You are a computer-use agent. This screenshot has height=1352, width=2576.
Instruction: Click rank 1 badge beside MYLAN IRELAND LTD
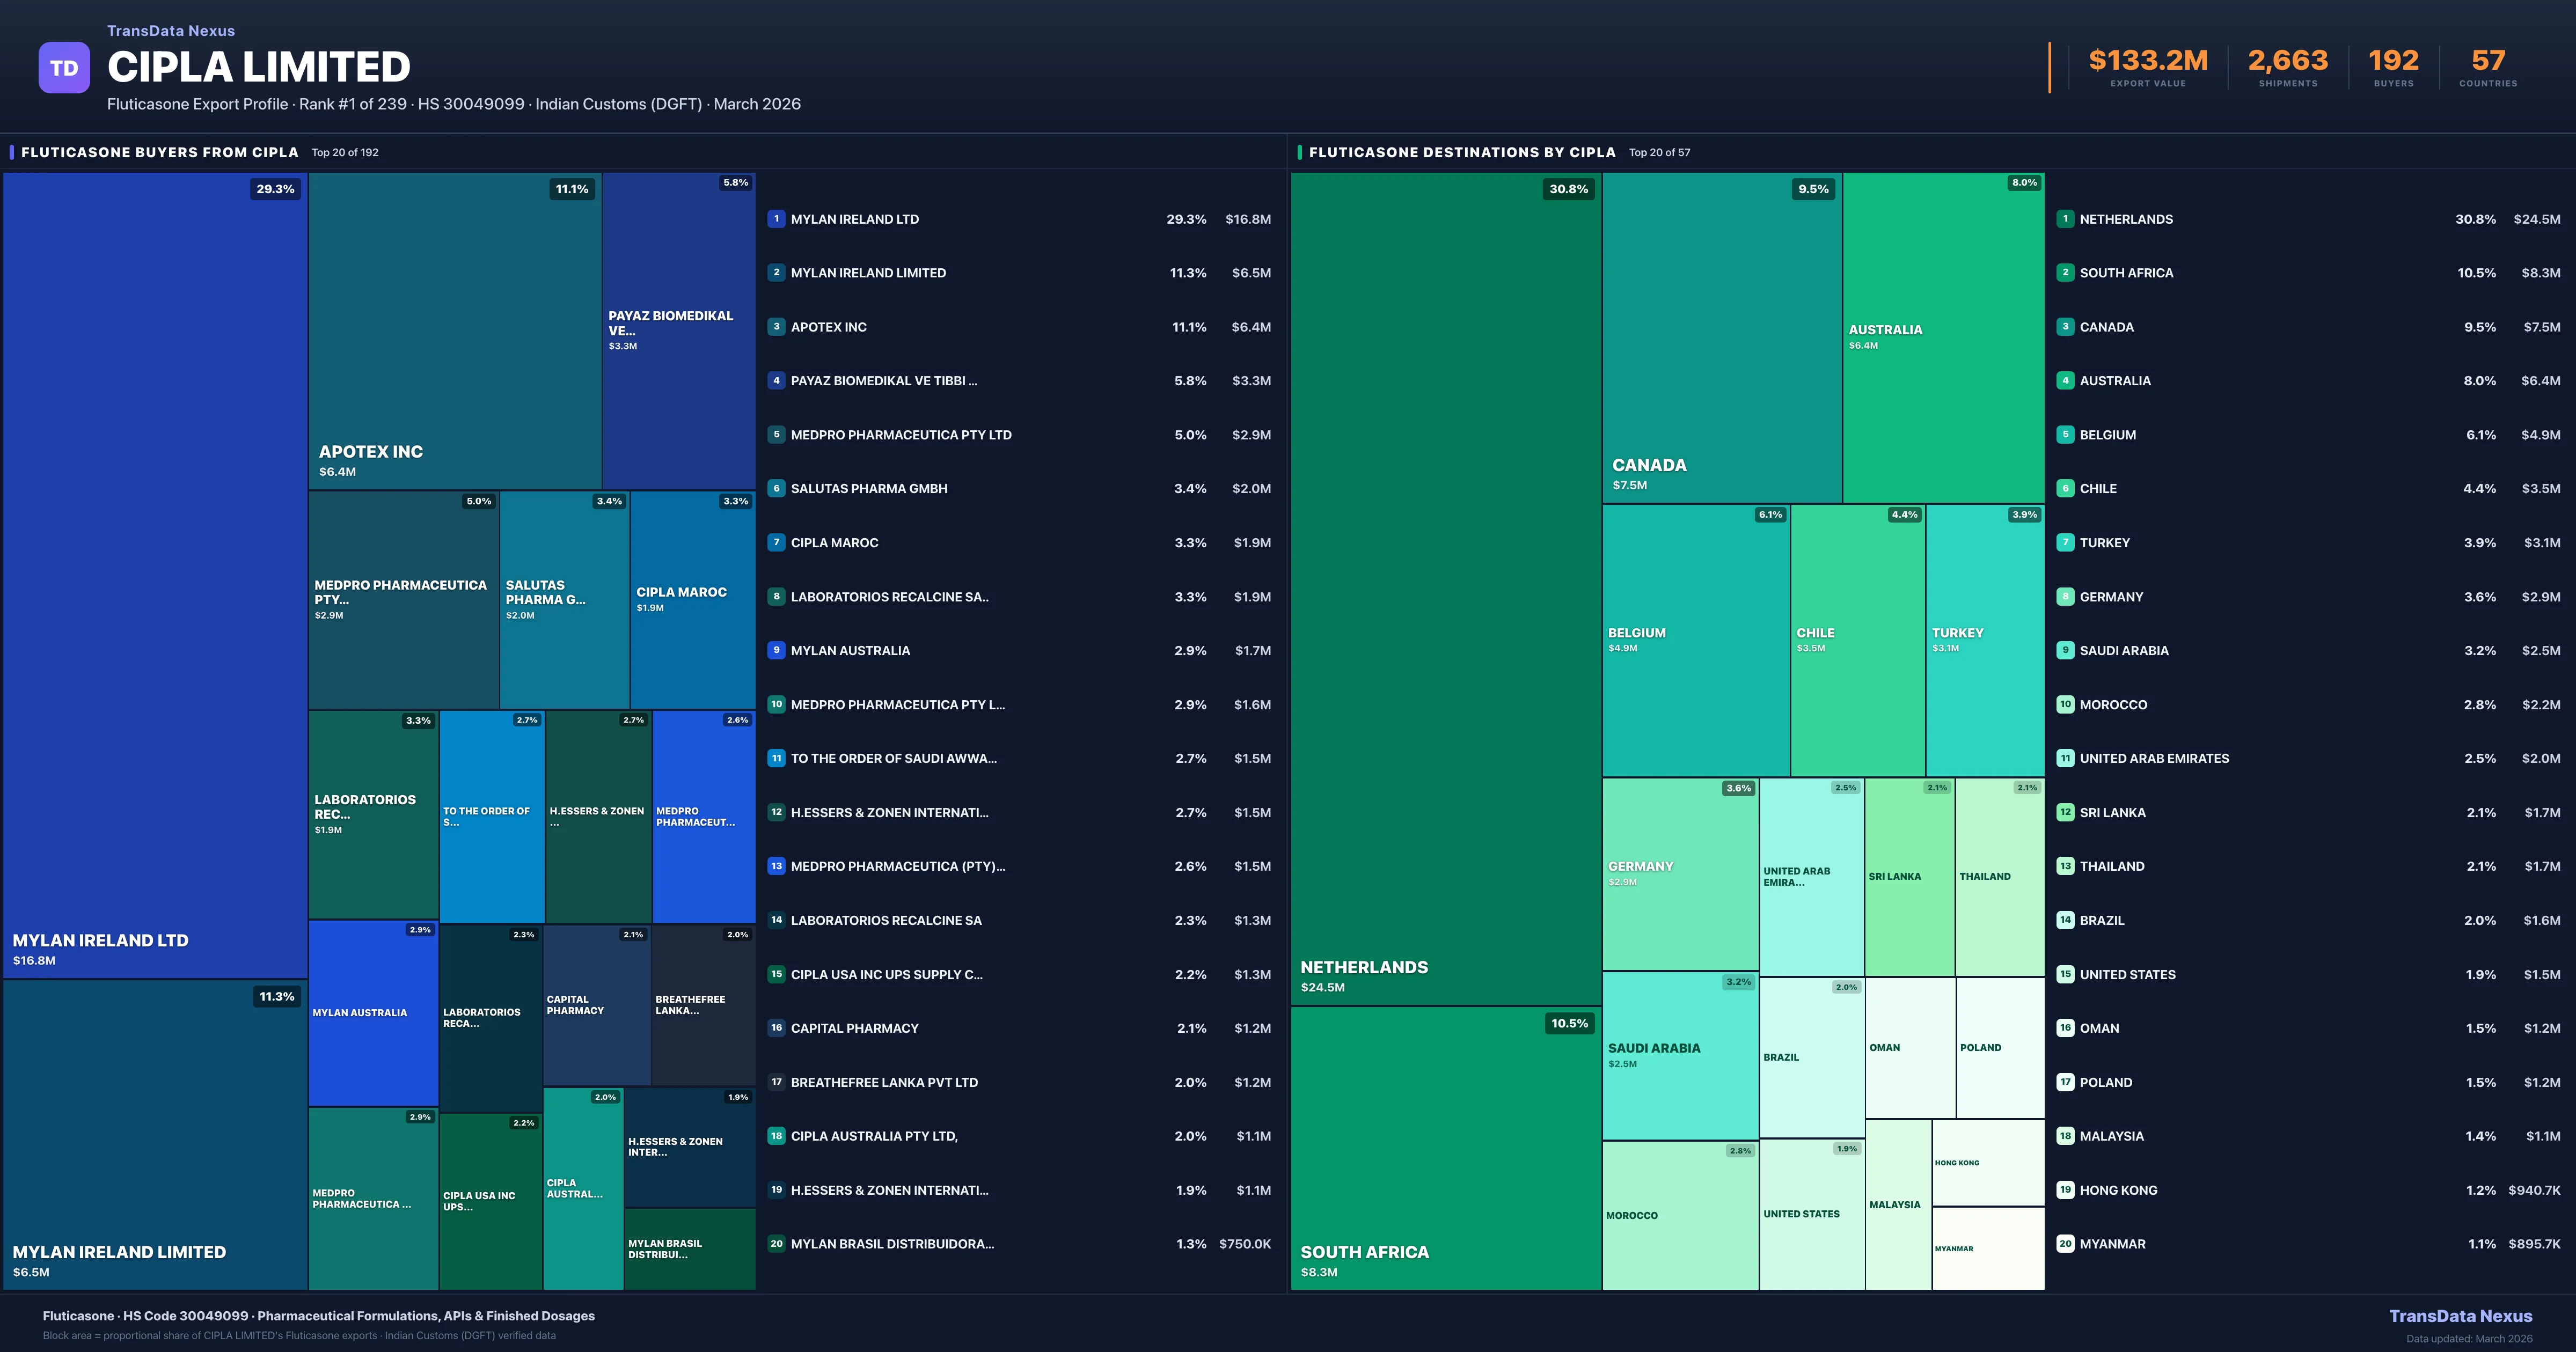click(x=776, y=219)
